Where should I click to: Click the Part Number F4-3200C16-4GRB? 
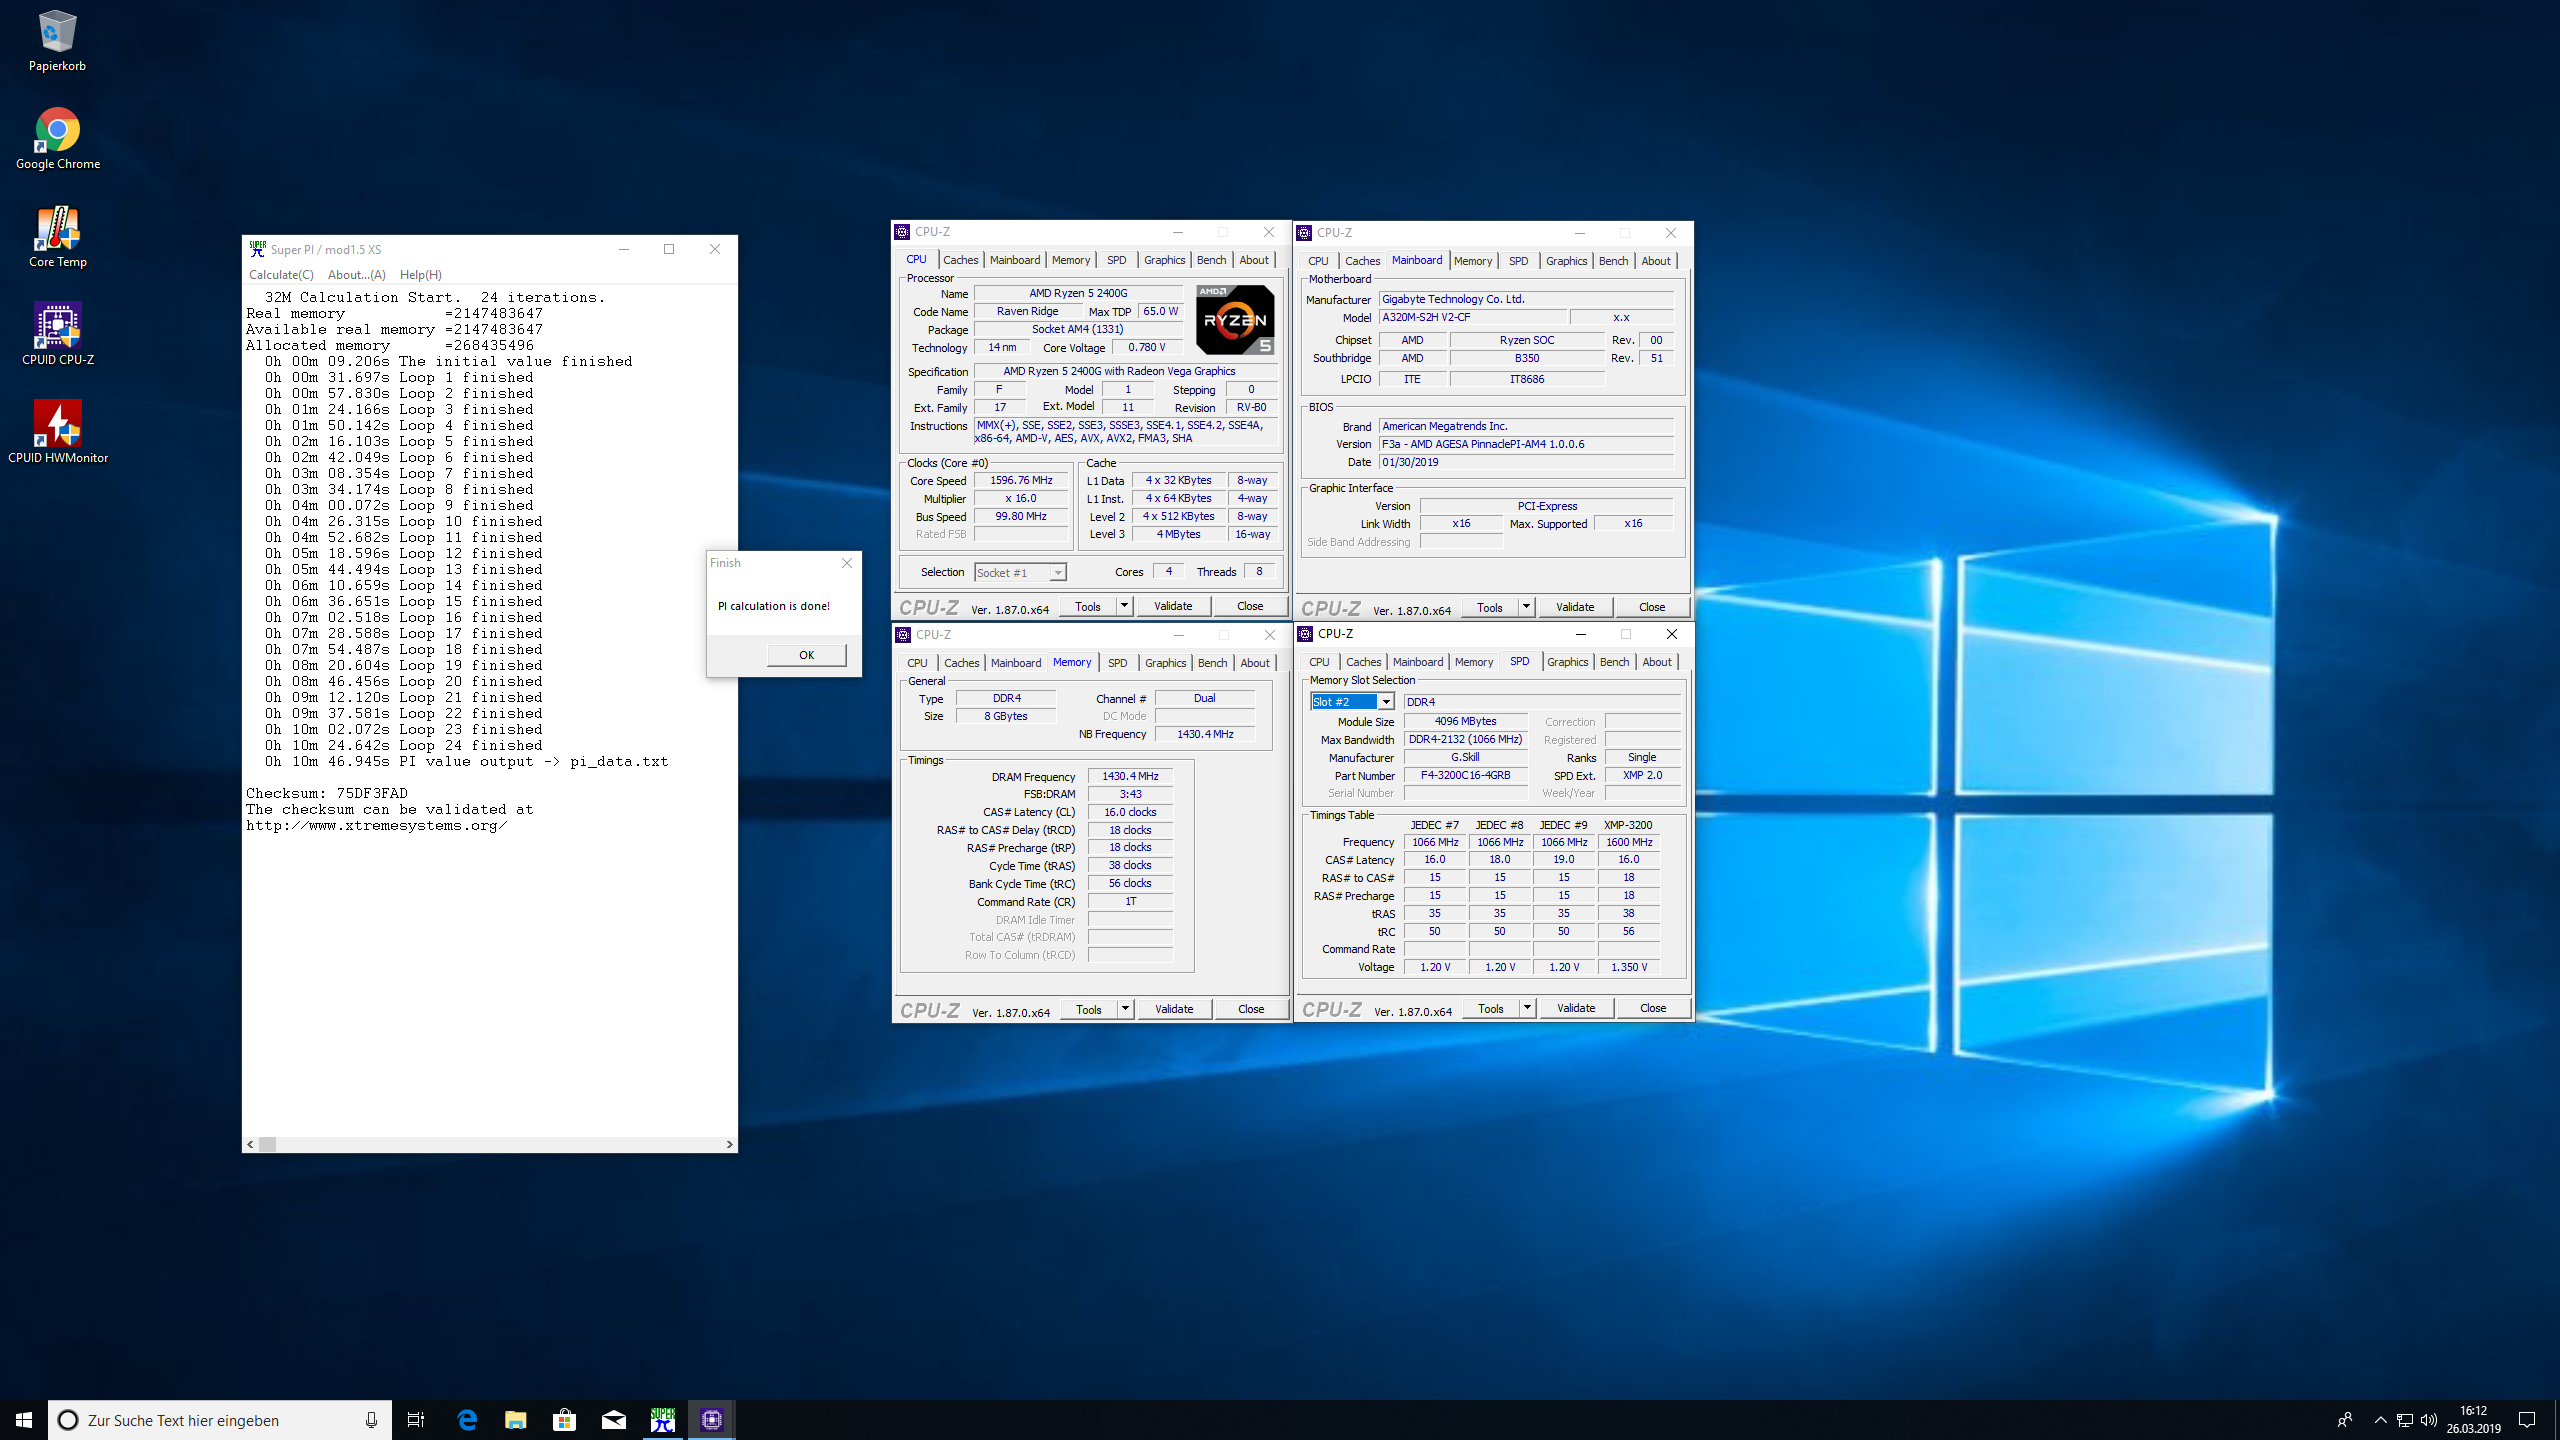click(1465, 776)
